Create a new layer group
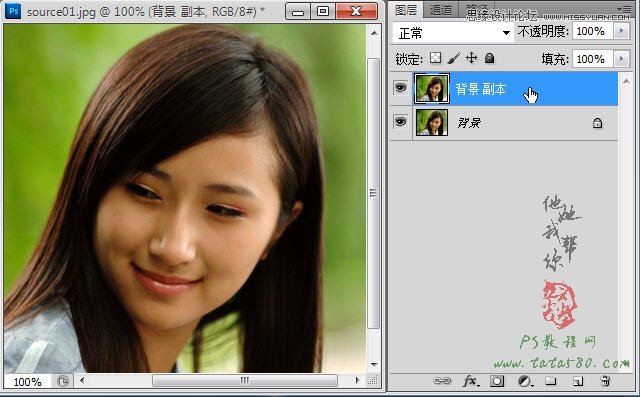The width and height of the screenshot is (640, 397). click(x=551, y=381)
